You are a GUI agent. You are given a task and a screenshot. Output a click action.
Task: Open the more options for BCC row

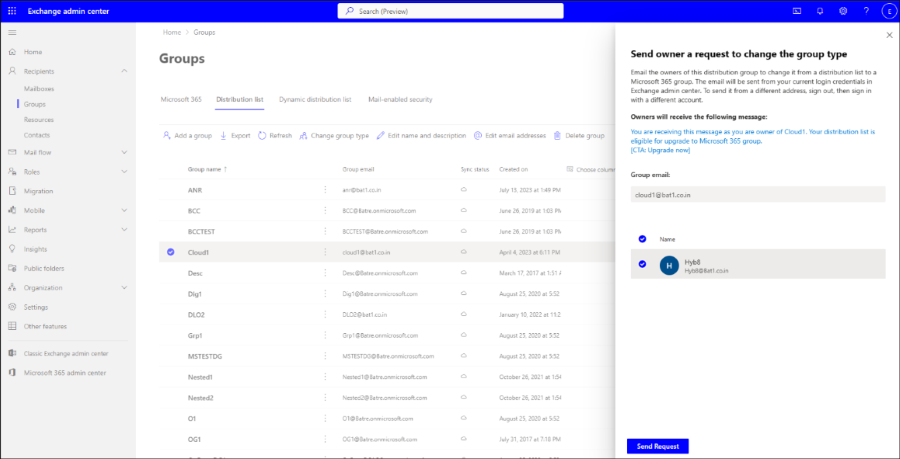tap(325, 211)
